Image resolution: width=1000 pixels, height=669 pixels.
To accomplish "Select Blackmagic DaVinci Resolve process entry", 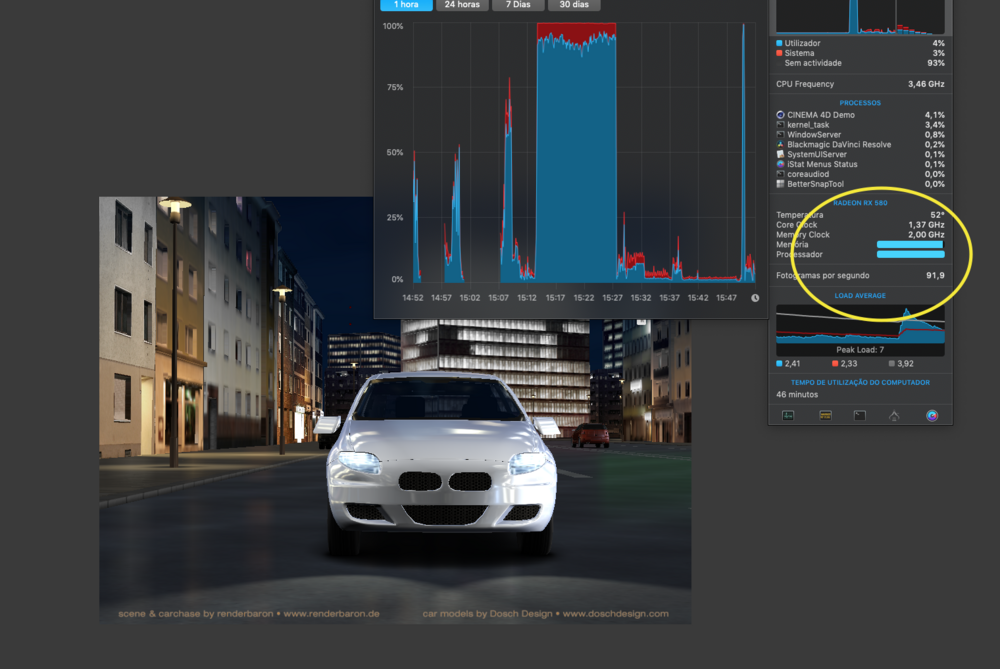I will click(838, 145).
